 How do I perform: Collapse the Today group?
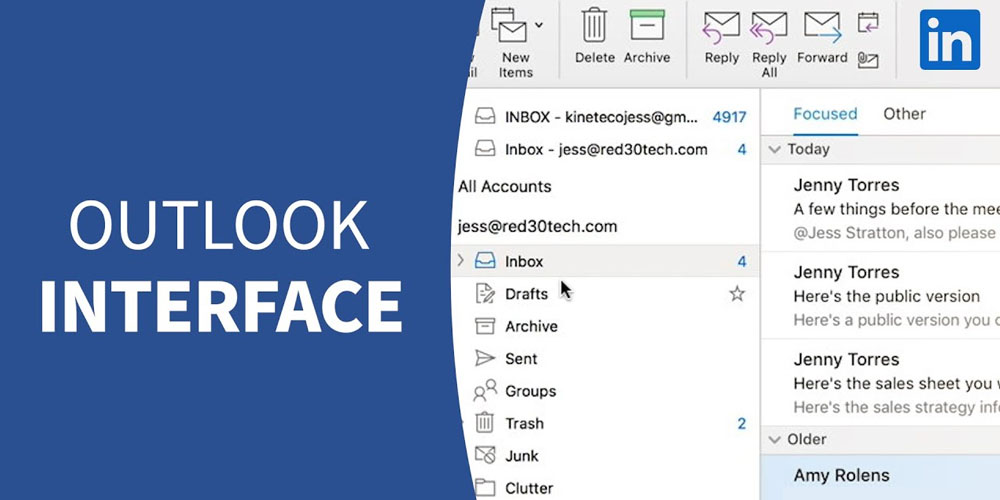pos(774,149)
